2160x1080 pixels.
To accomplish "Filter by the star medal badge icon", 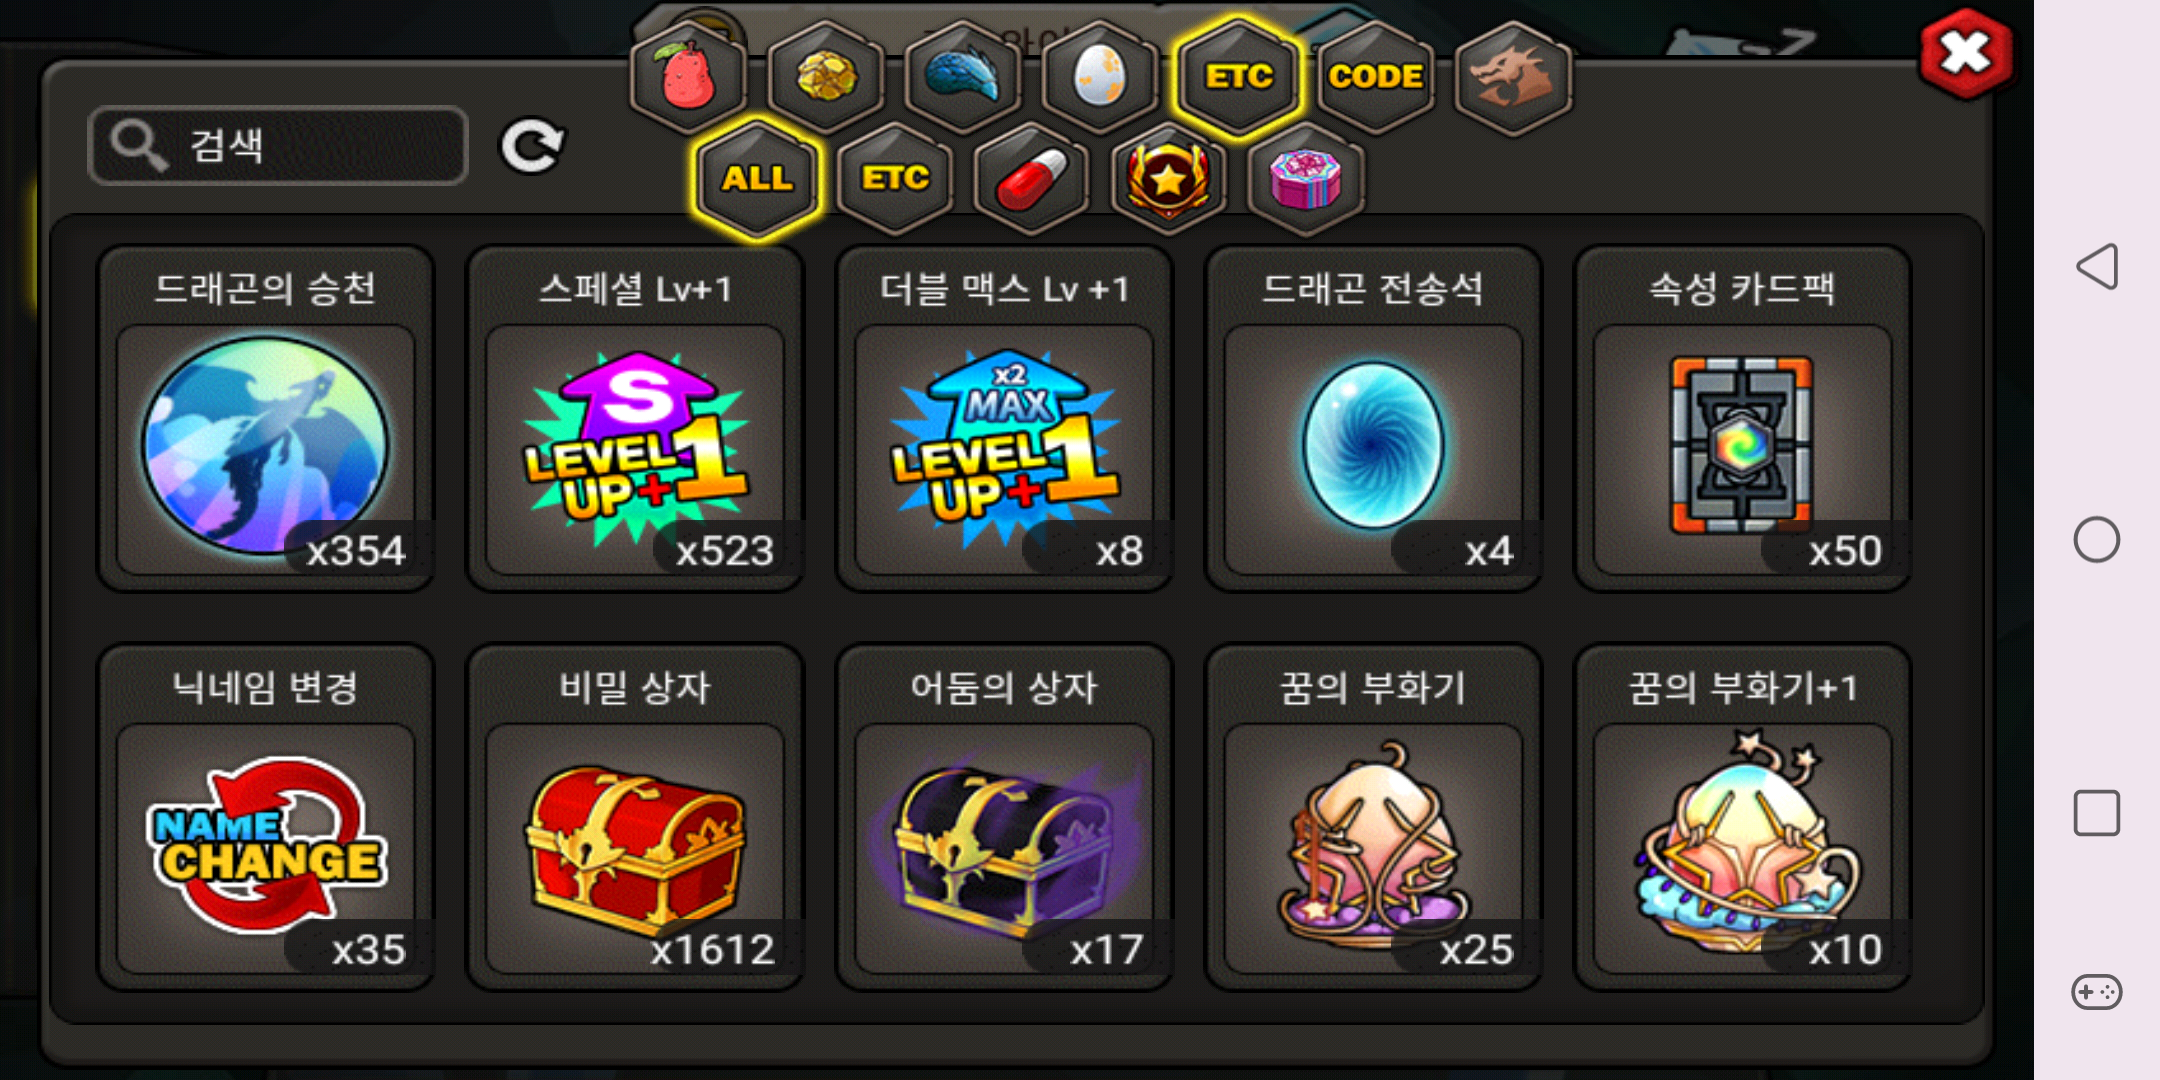I will pos(1168,179).
